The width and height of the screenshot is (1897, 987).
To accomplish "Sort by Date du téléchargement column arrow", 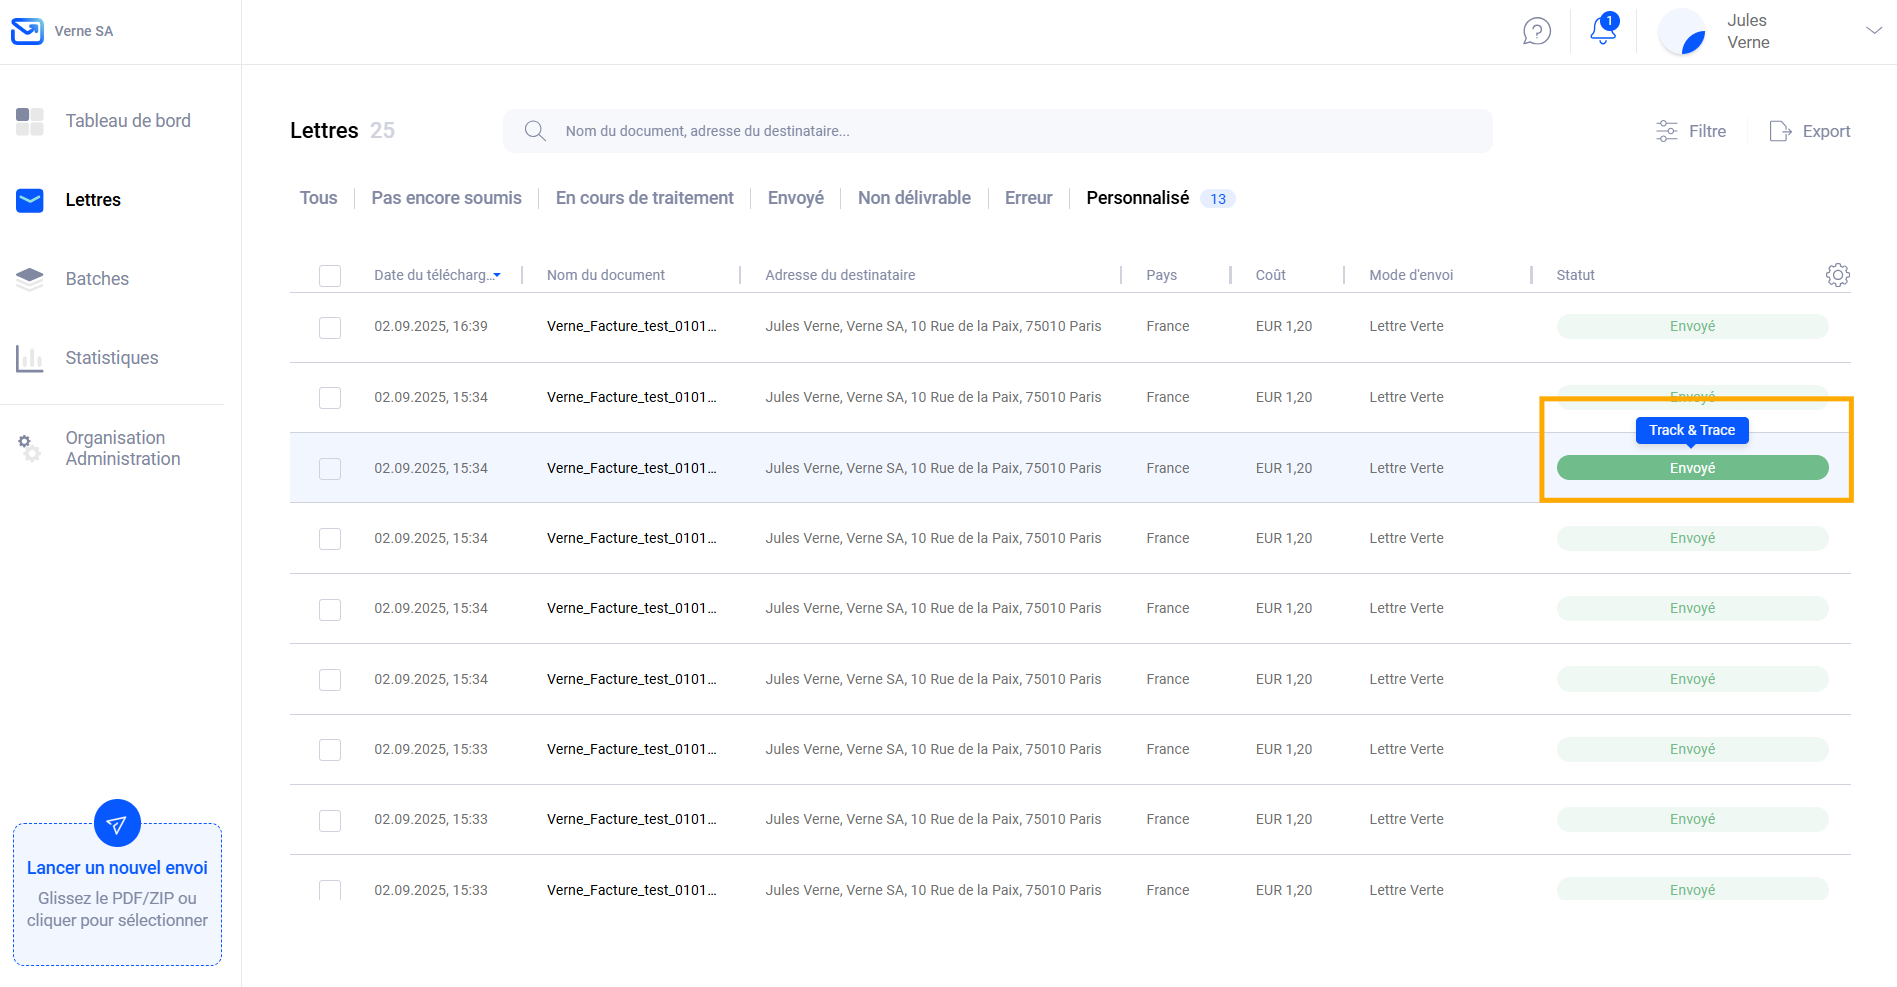I will pos(497,276).
